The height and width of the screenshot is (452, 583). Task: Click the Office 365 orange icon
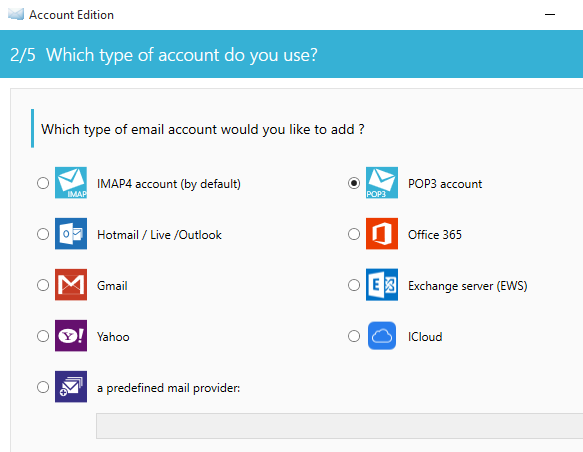tap(382, 233)
